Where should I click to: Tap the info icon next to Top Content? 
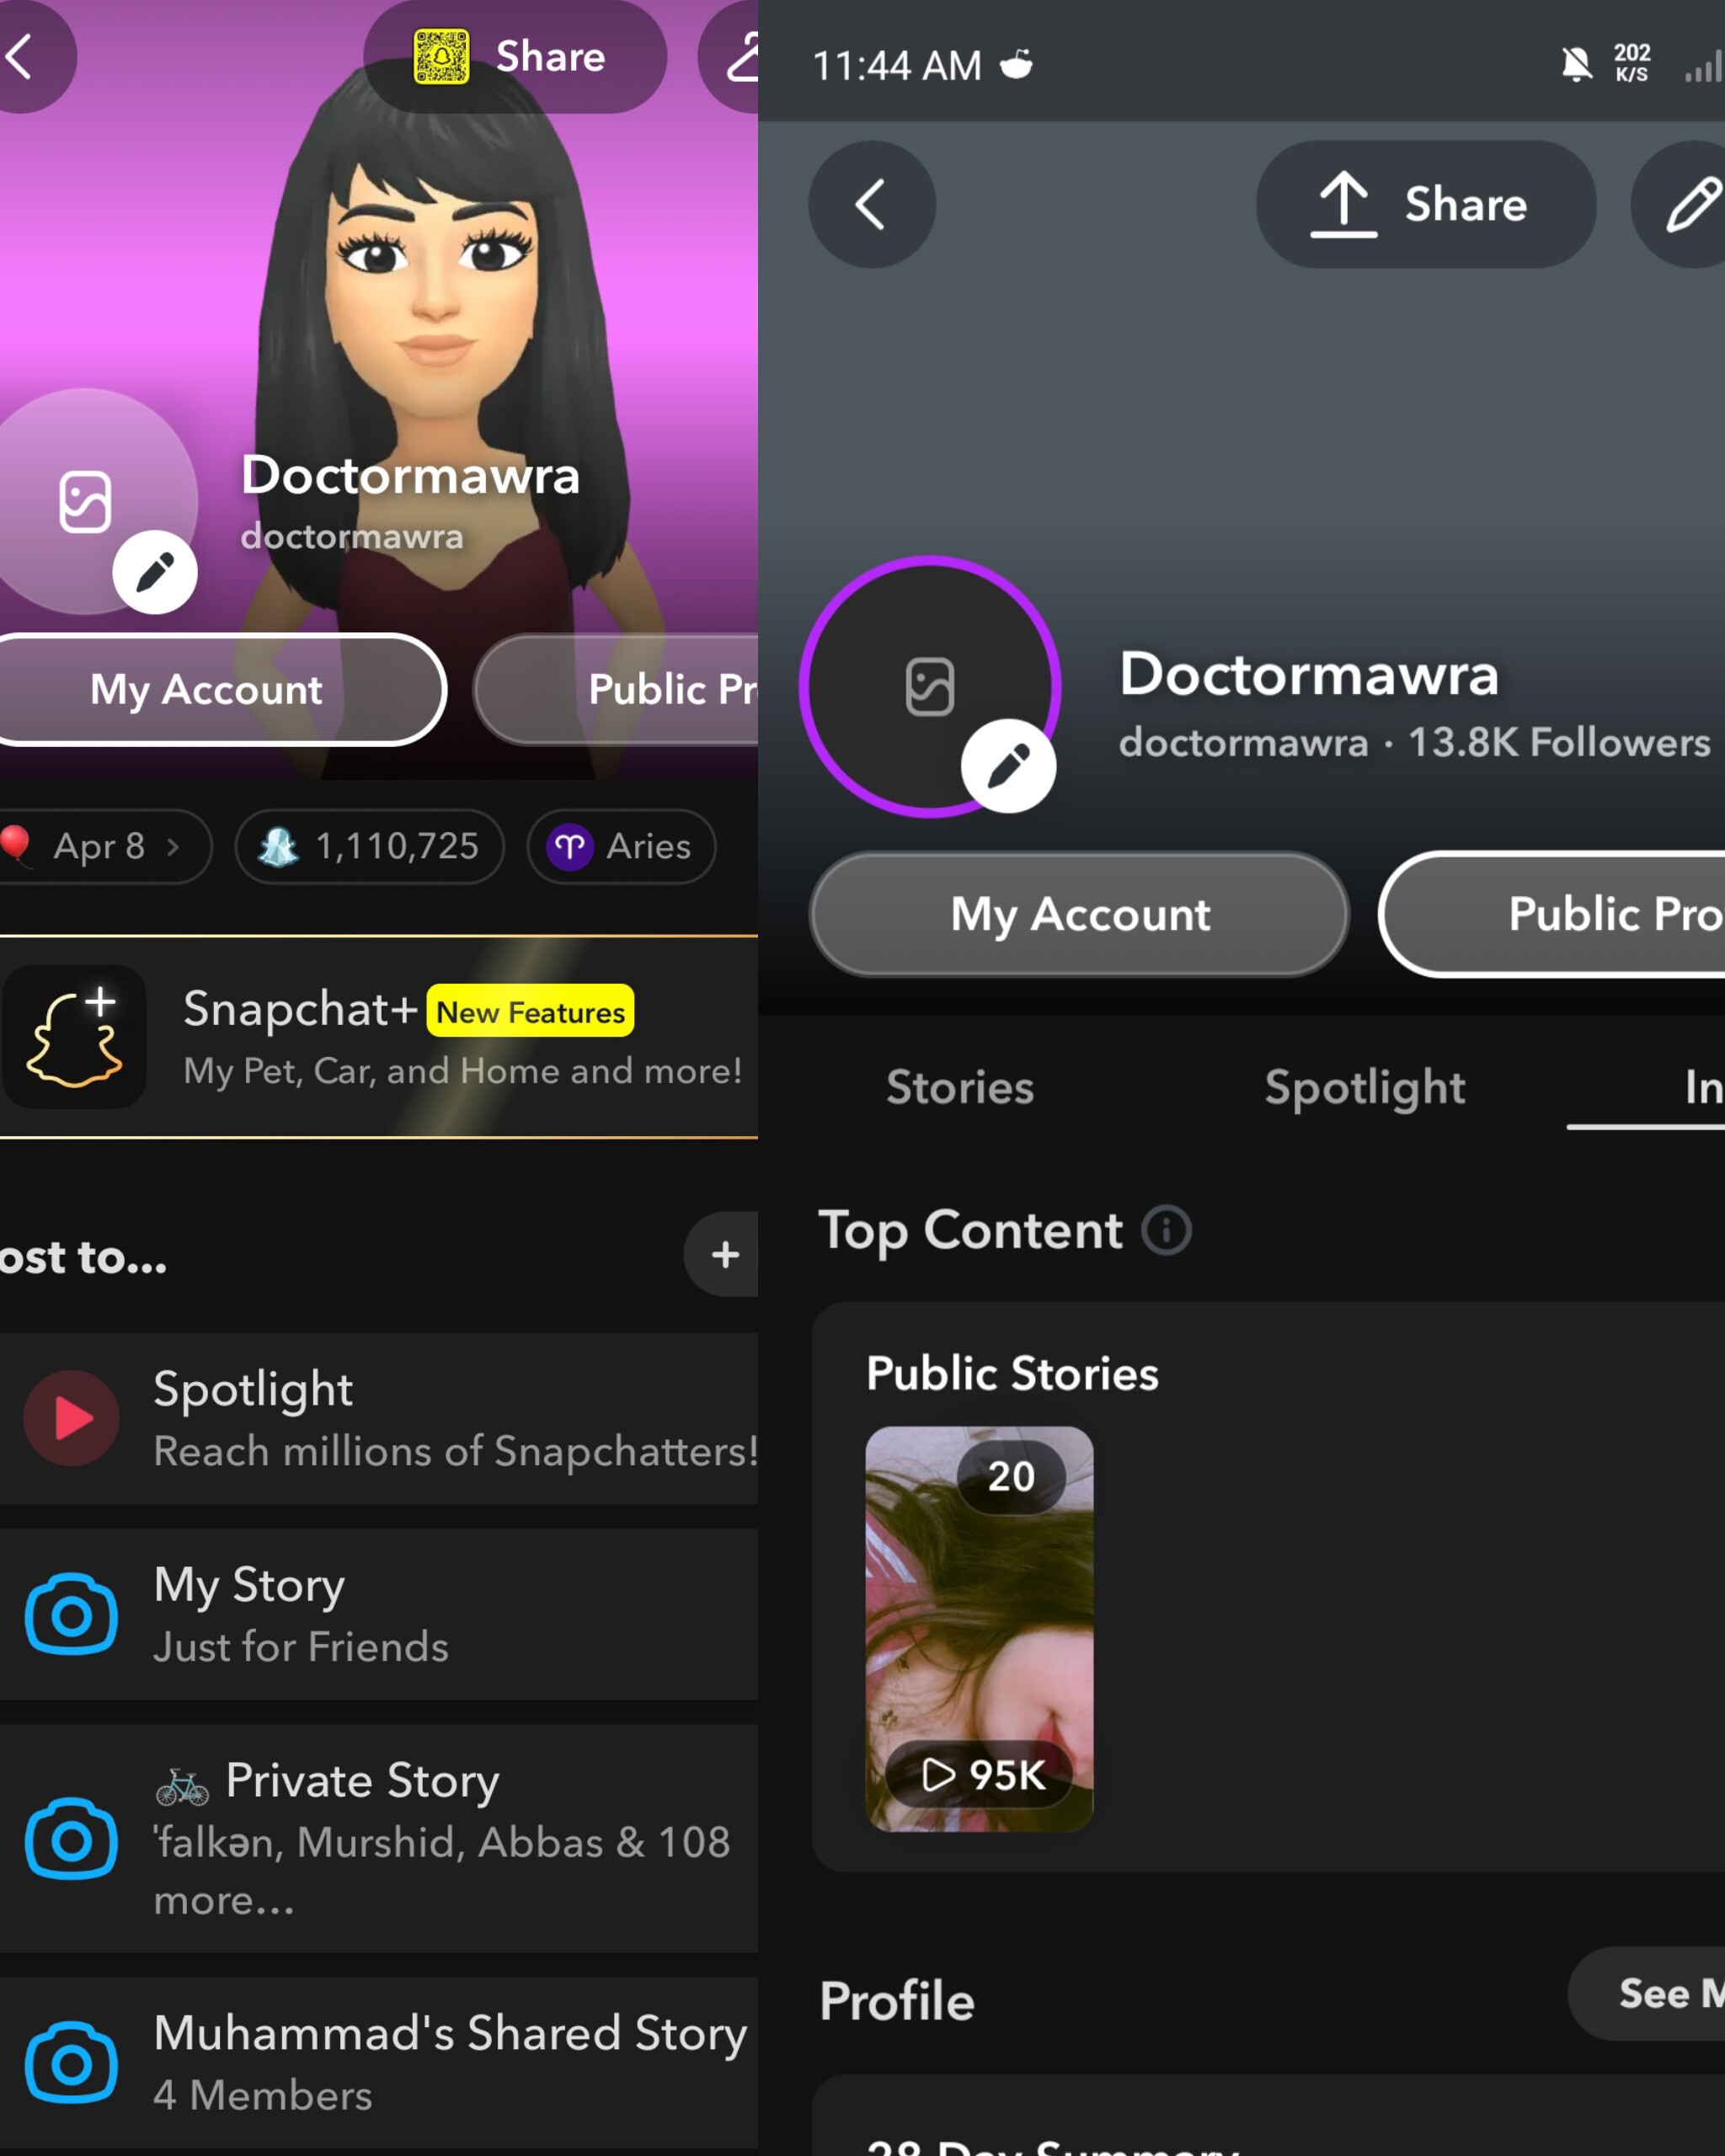click(1167, 1230)
